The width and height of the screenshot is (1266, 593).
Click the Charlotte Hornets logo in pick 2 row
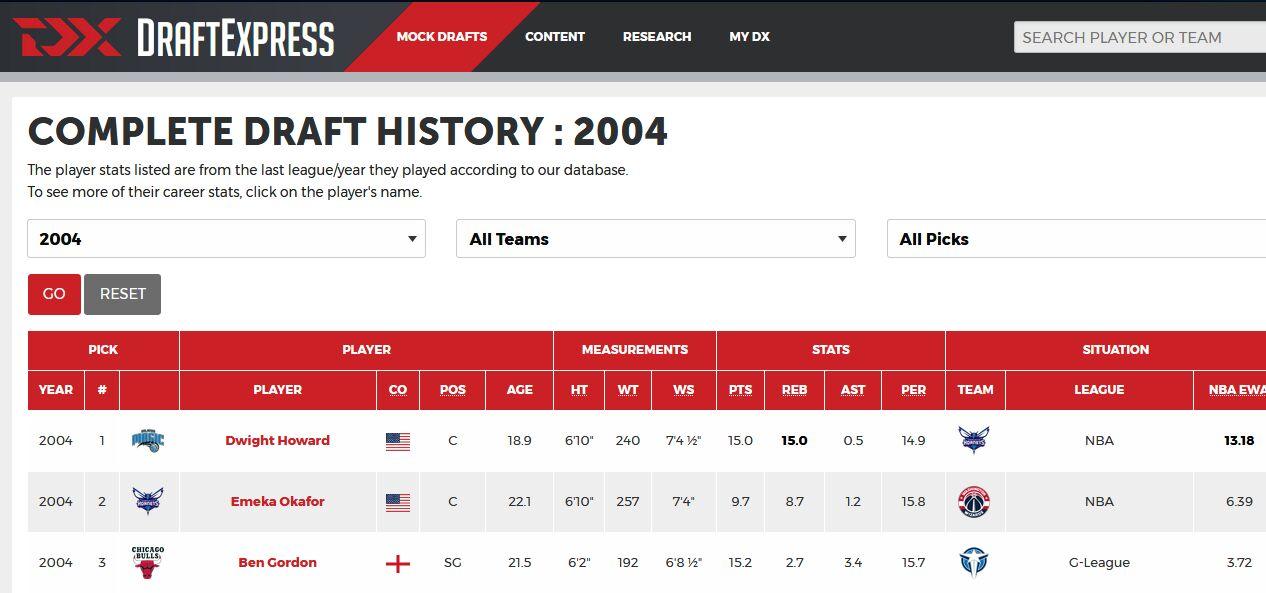[x=148, y=501]
